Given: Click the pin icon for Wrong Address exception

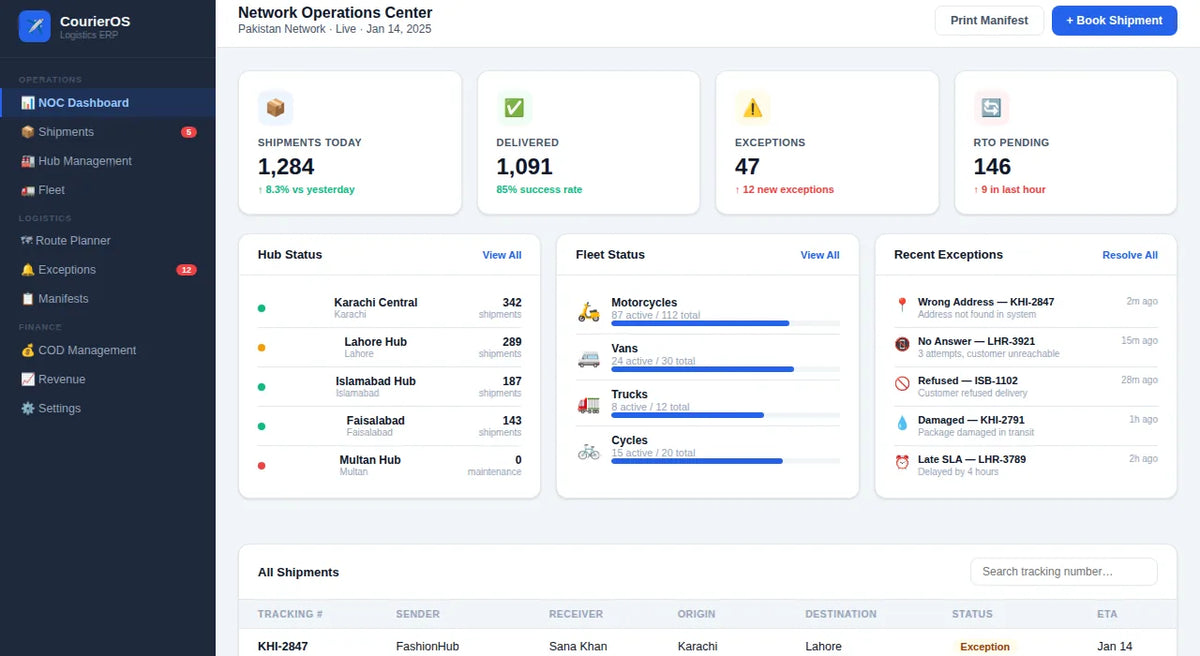Looking at the screenshot, I should pos(902,305).
